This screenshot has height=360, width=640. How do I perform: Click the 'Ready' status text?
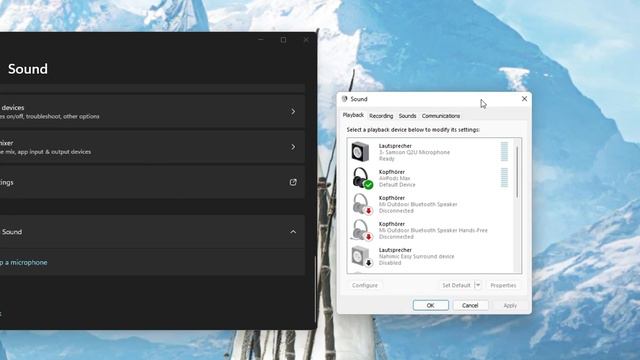[x=387, y=159]
